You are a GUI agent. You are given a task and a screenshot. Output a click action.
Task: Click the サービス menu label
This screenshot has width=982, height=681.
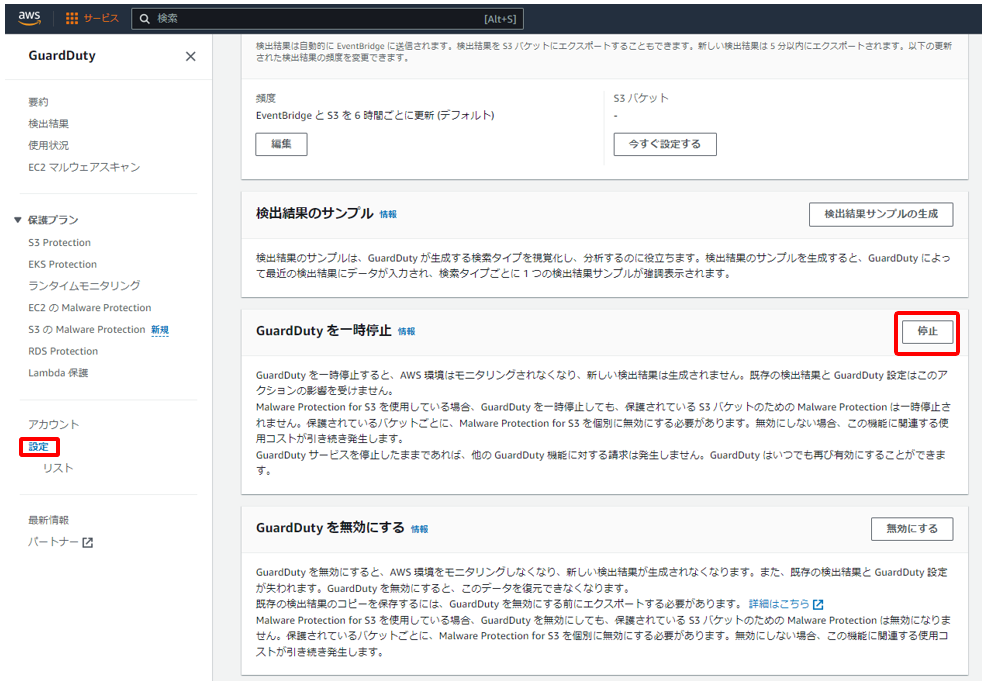click(x=101, y=19)
